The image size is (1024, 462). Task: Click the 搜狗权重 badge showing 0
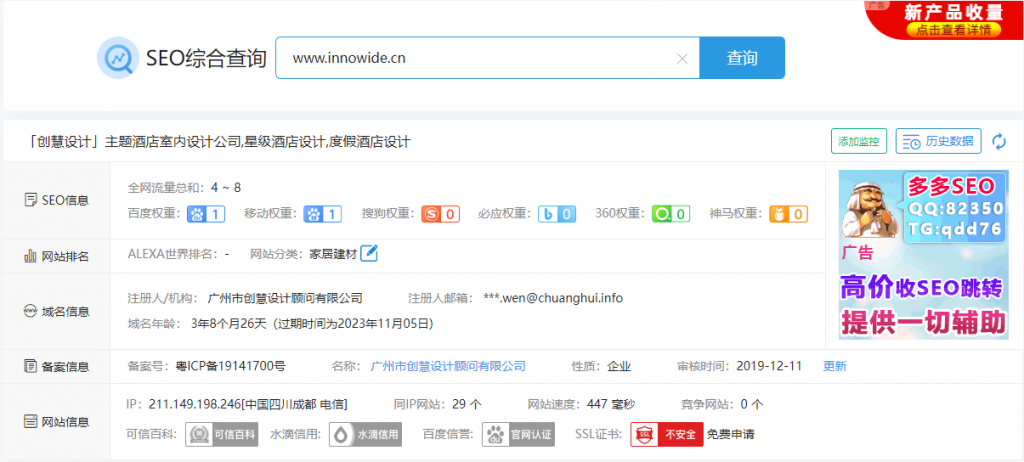(x=440, y=214)
